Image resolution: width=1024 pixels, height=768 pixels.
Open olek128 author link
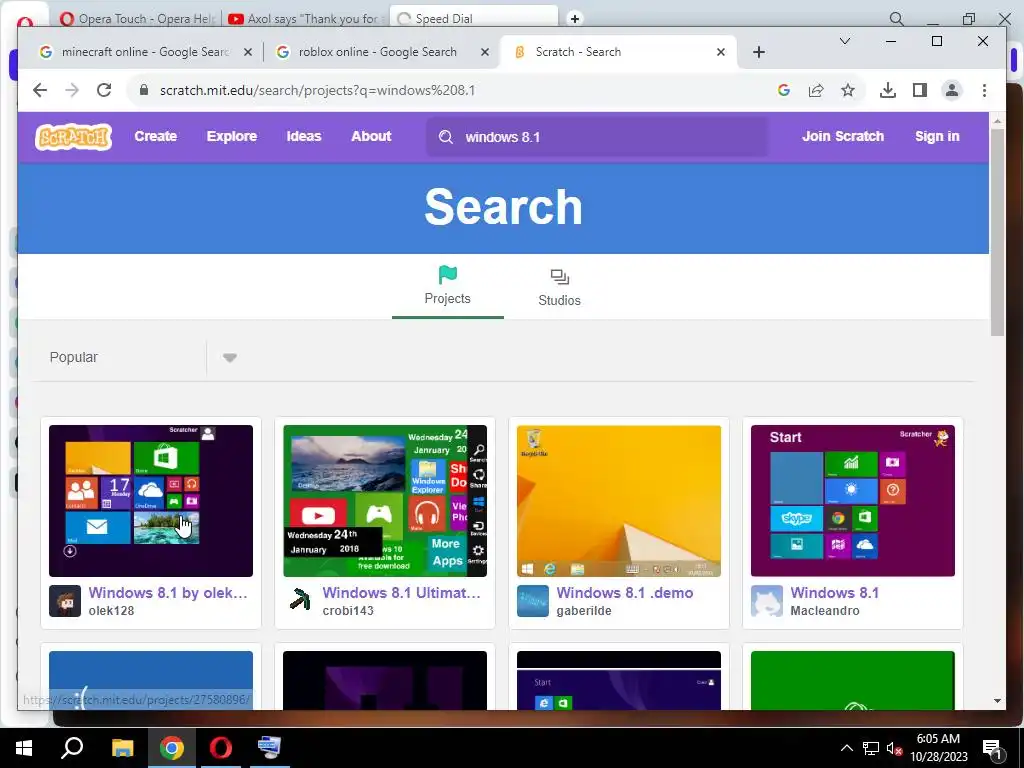111,611
